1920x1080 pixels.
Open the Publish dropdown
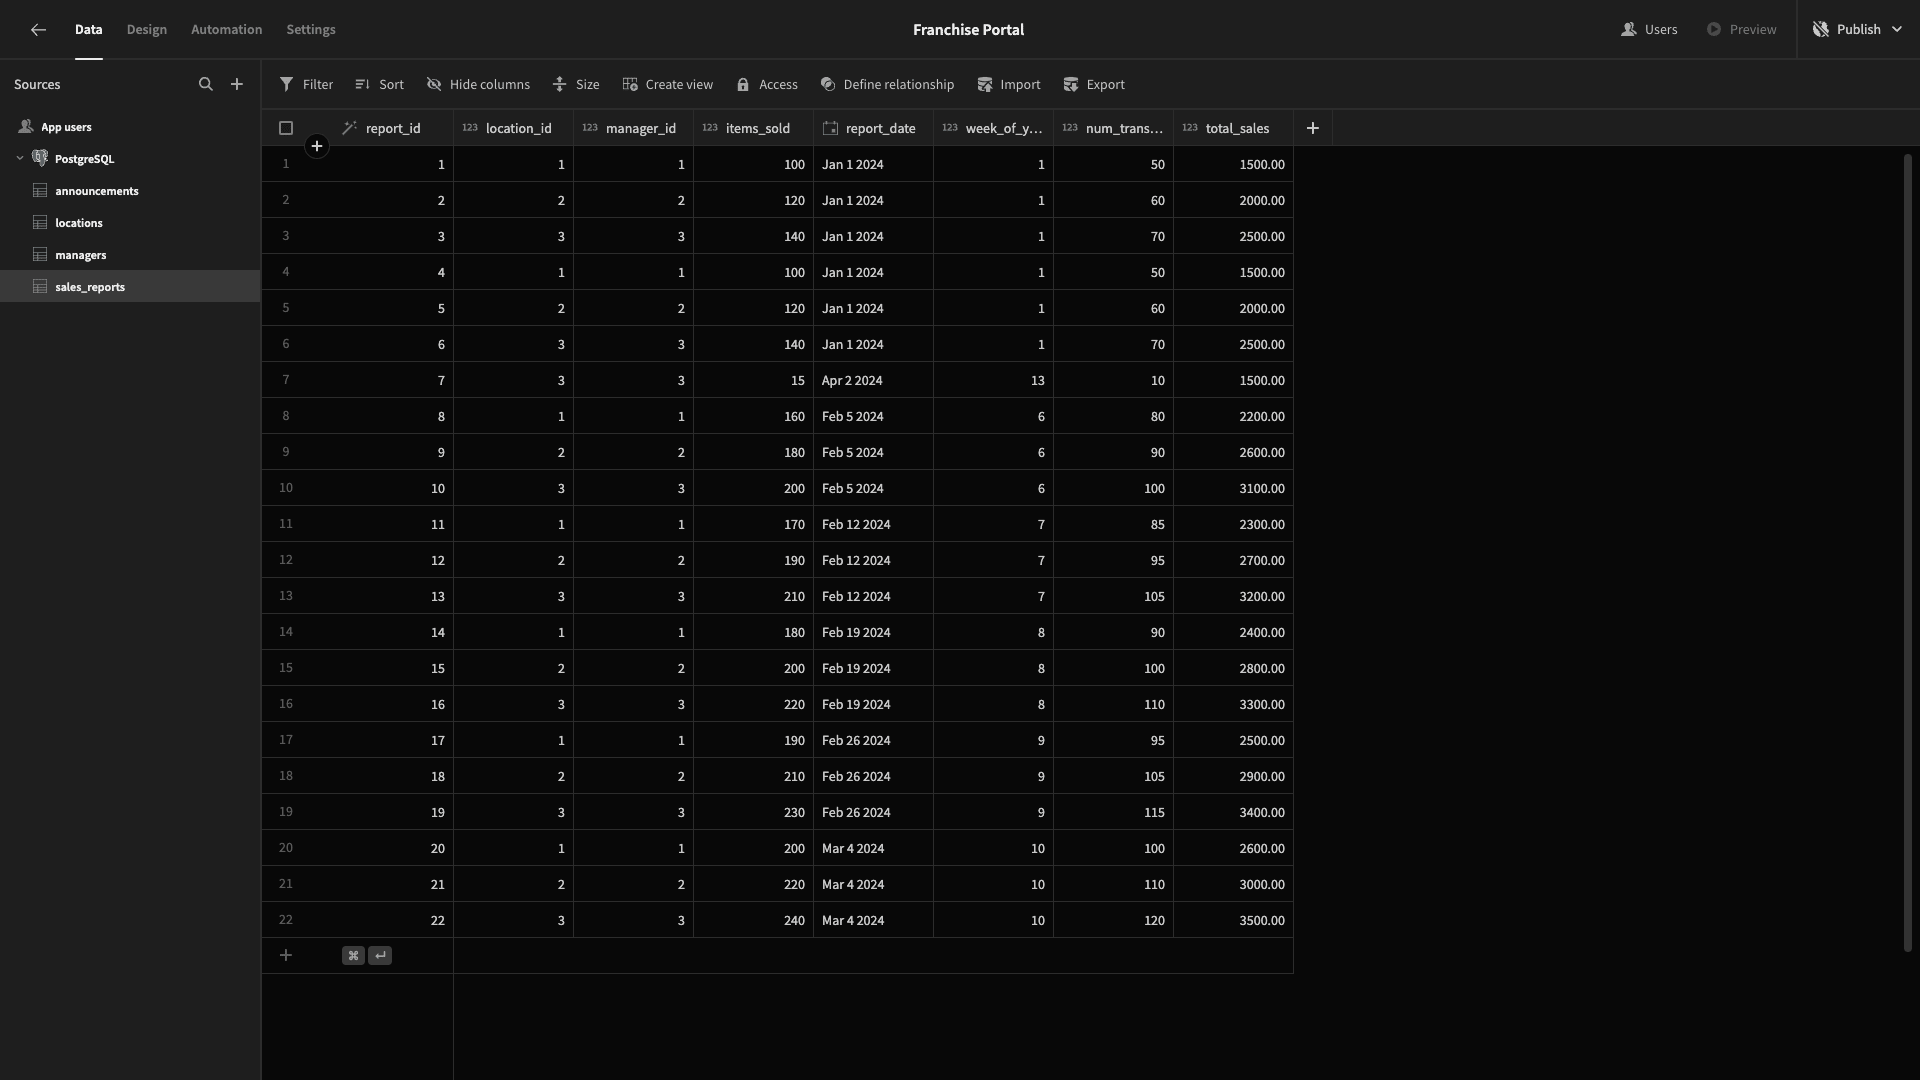click(x=1857, y=30)
